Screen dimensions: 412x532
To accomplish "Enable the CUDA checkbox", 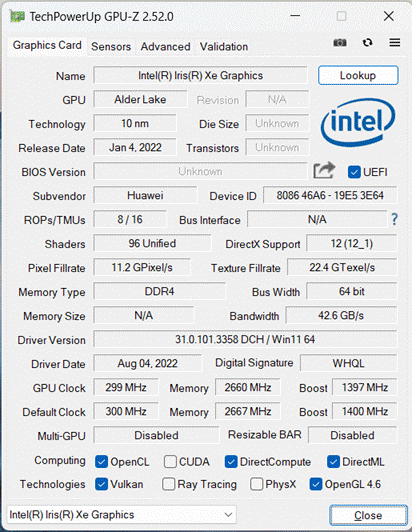I will pos(170,462).
